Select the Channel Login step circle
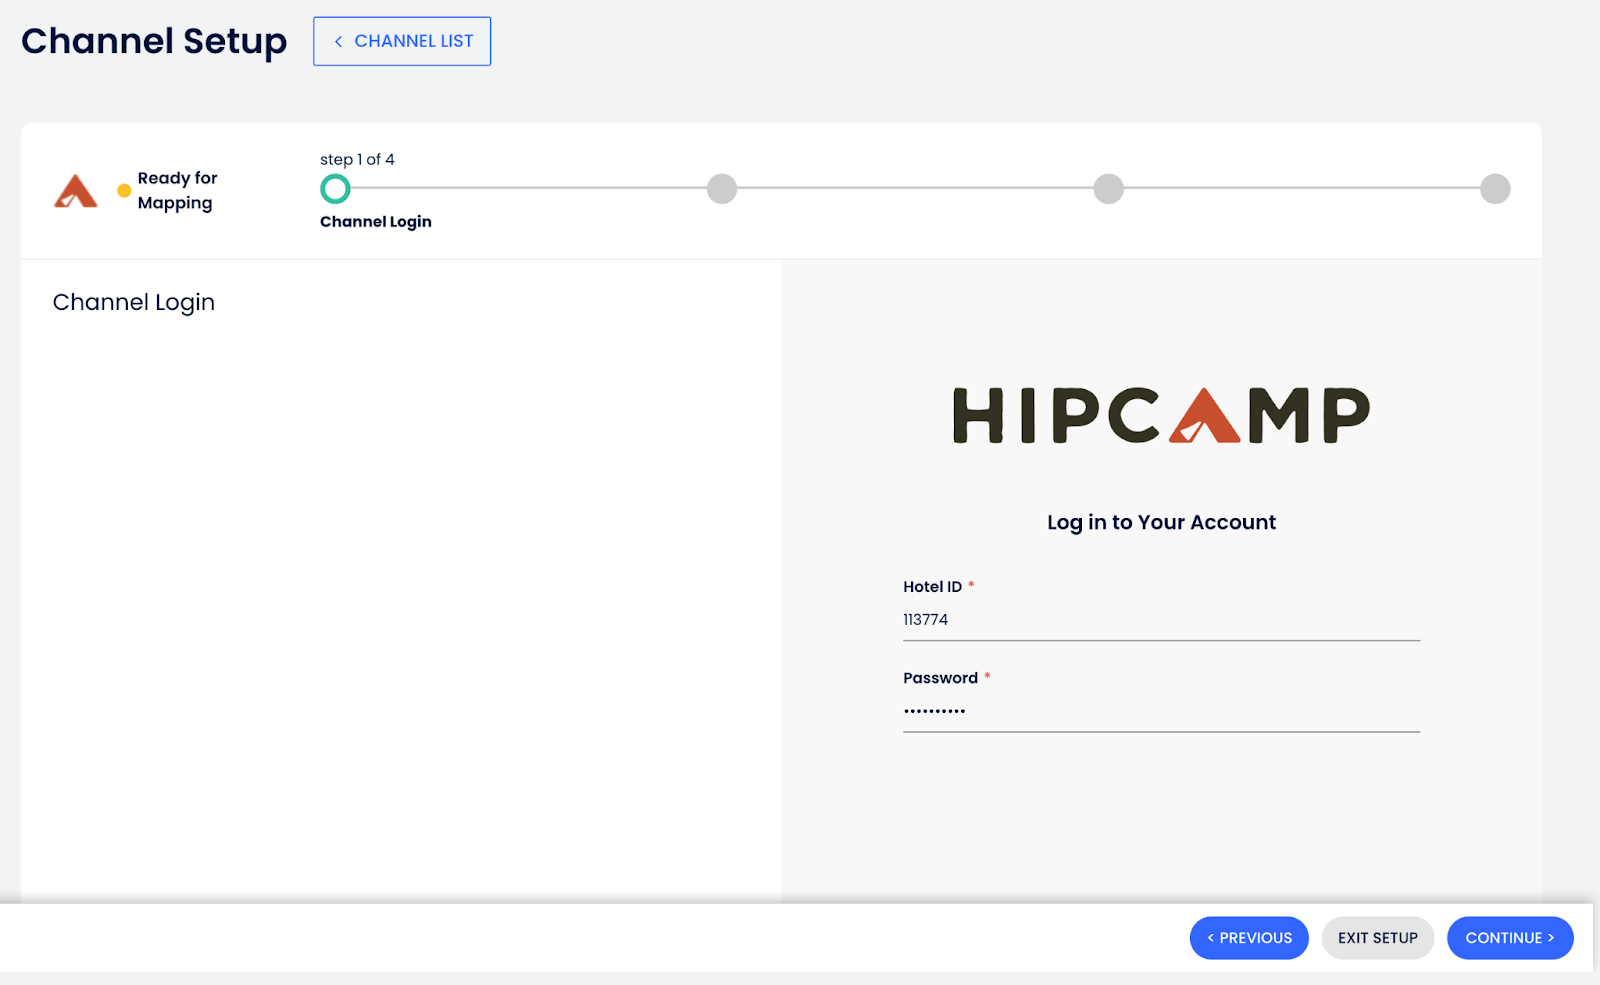Image resolution: width=1600 pixels, height=985 pixels. 335,188
